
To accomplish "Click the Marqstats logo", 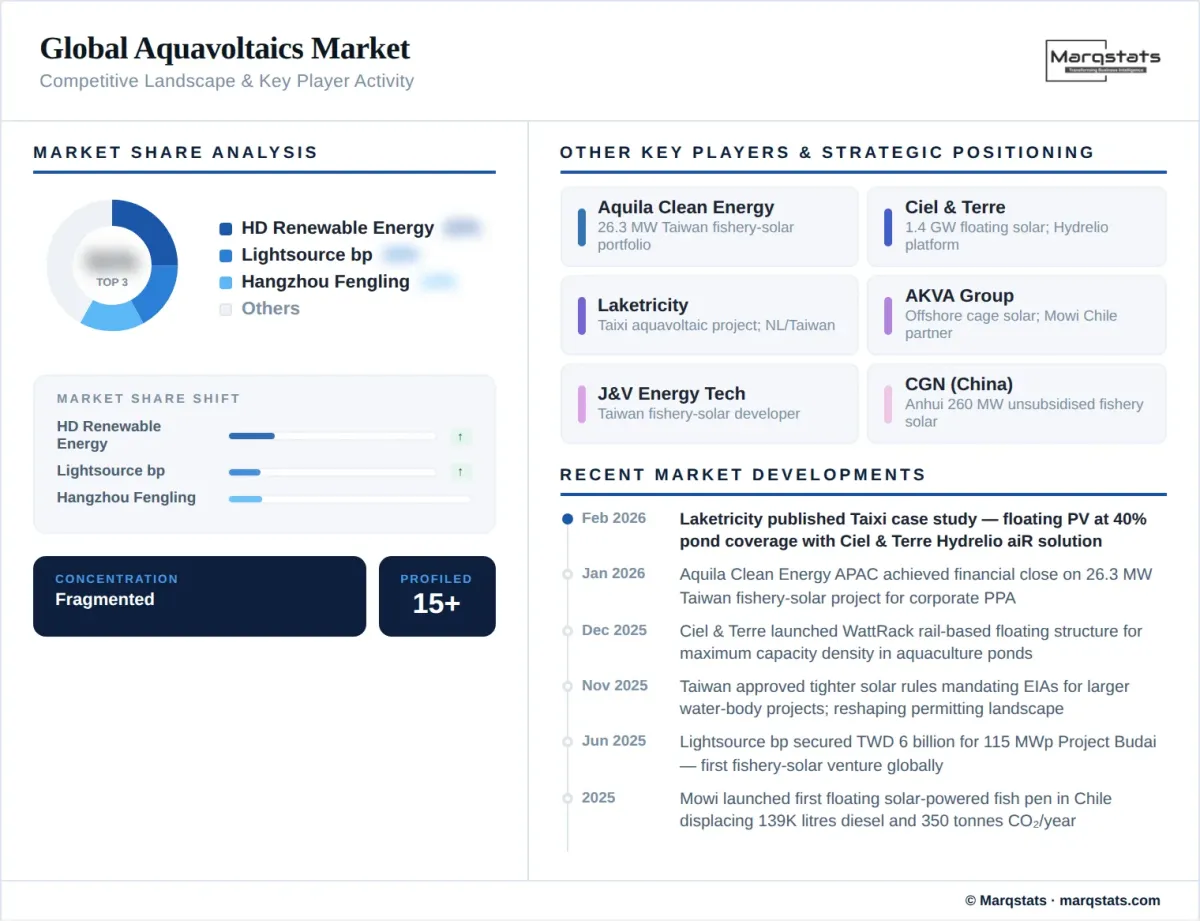I will click(1105, 61).
